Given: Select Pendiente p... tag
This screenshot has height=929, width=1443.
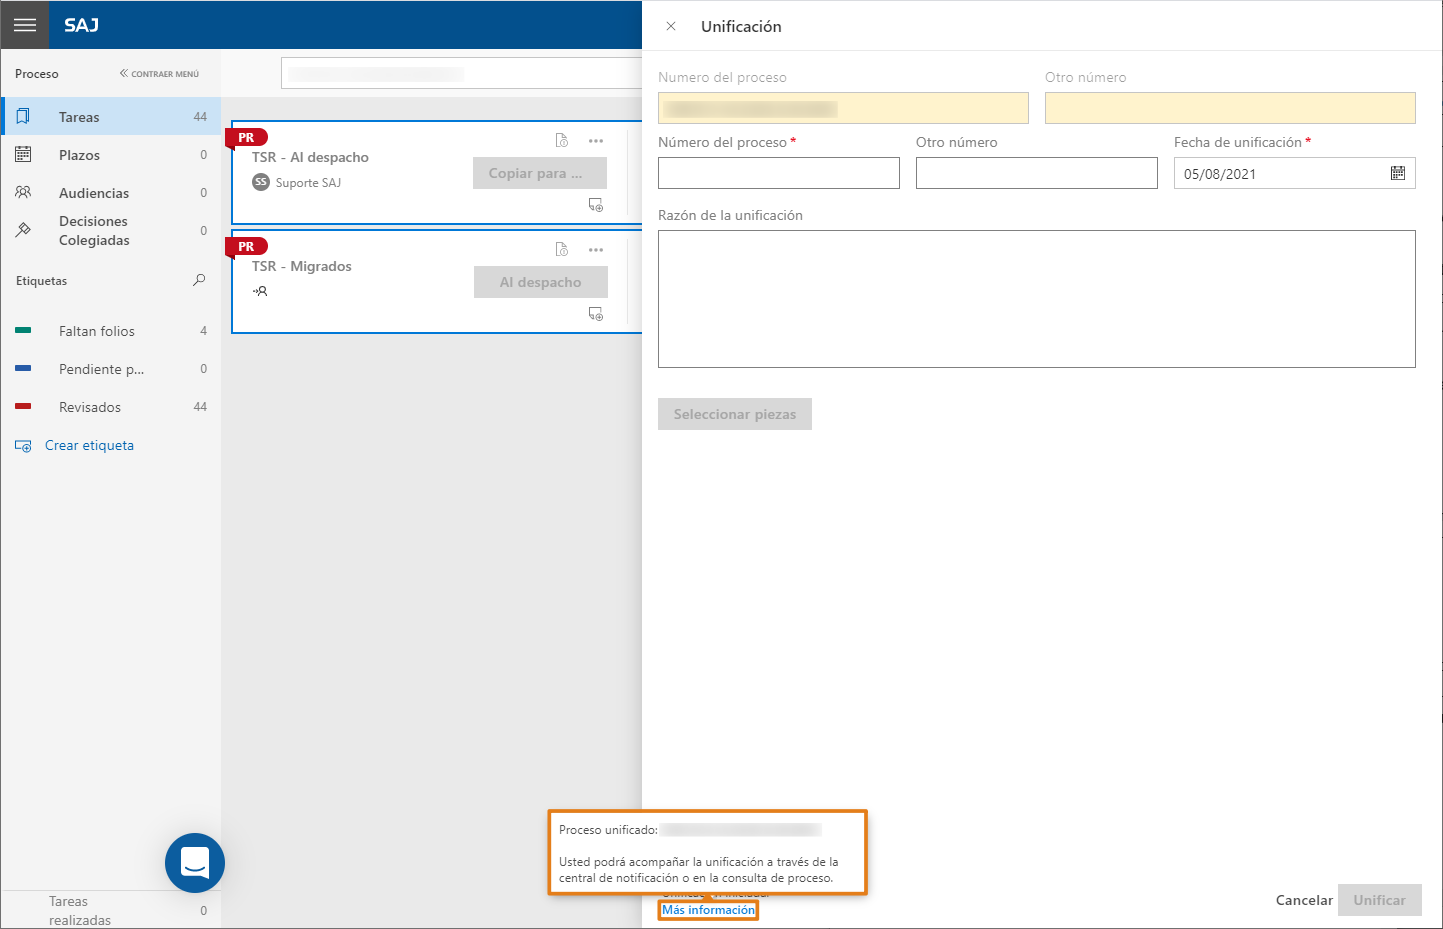Looking at the screenshot, I should [110, 369].
